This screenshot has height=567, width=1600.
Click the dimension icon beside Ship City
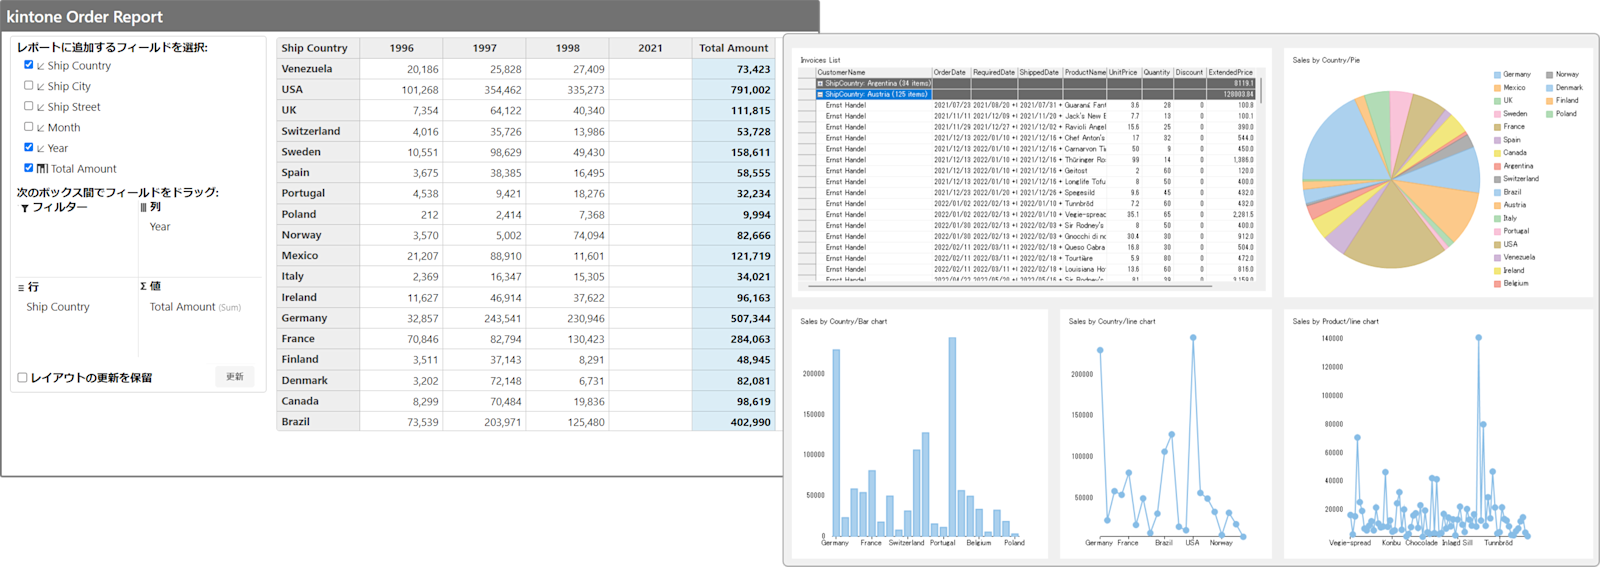click(x=41, y=87)
